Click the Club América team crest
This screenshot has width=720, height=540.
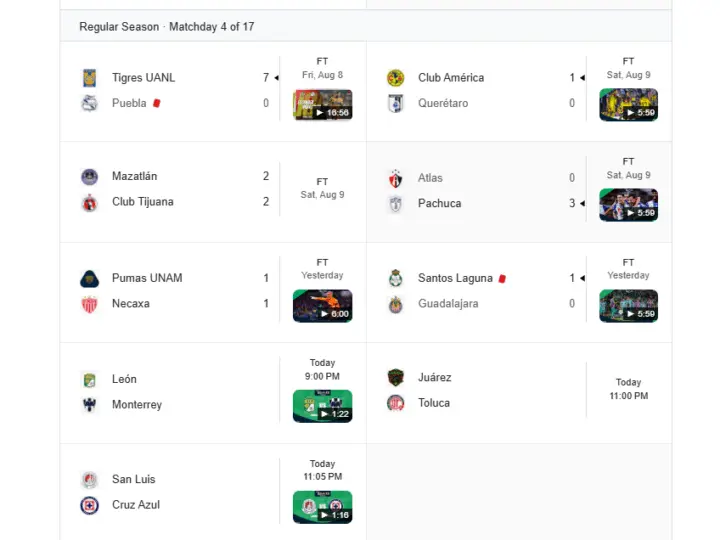(395, 78)
